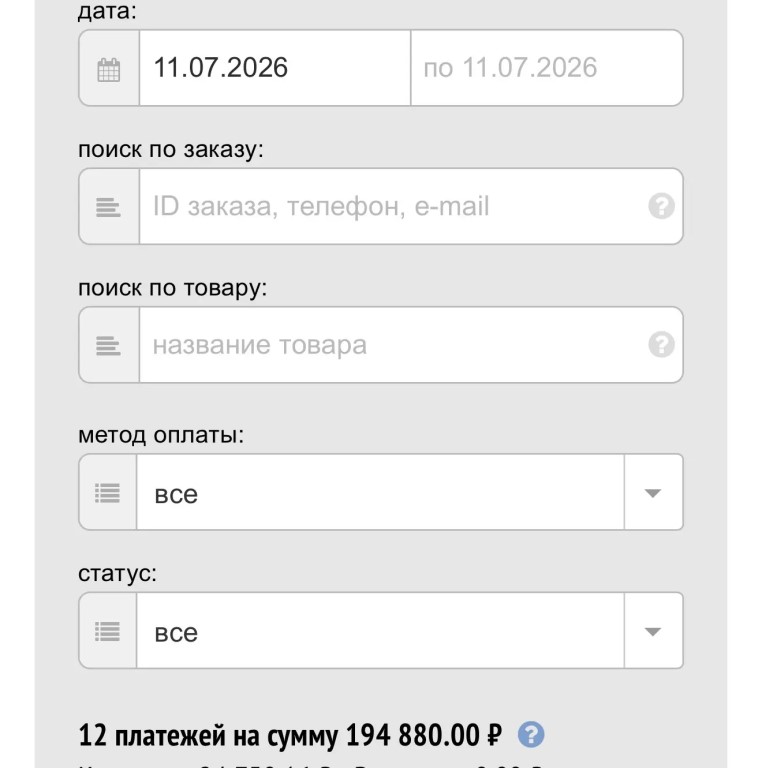Image resolution: width=762 pixels, height=768 pixels.
Task: Click the '12 платежей на сумму' summary text
Action: pos(209,735)
